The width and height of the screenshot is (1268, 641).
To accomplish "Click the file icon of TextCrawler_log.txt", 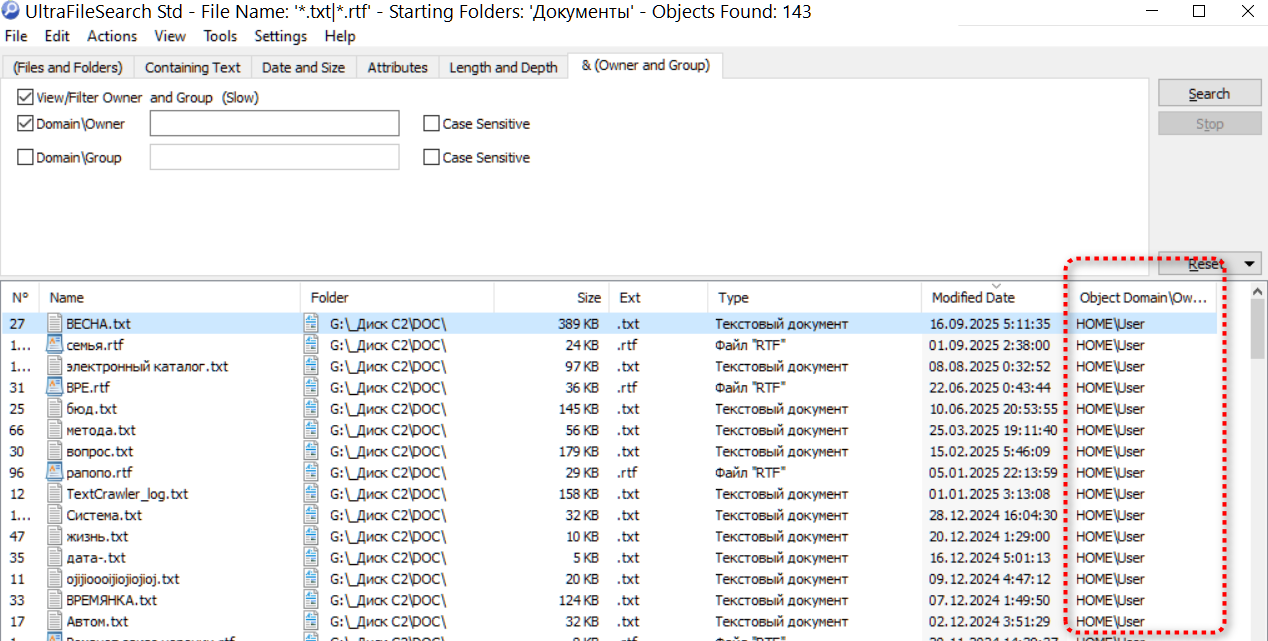I will [x=55, y=494].
